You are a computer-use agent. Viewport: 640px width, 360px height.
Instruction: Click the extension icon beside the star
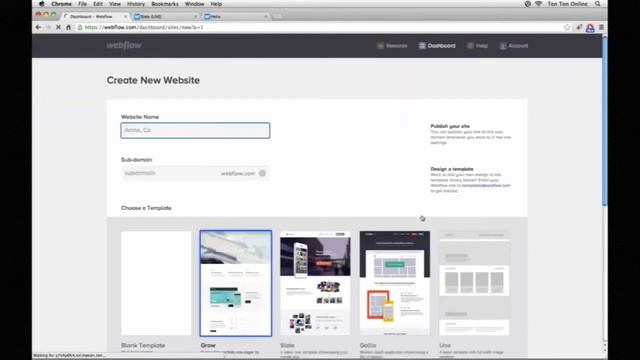click(x=579, y=27)
